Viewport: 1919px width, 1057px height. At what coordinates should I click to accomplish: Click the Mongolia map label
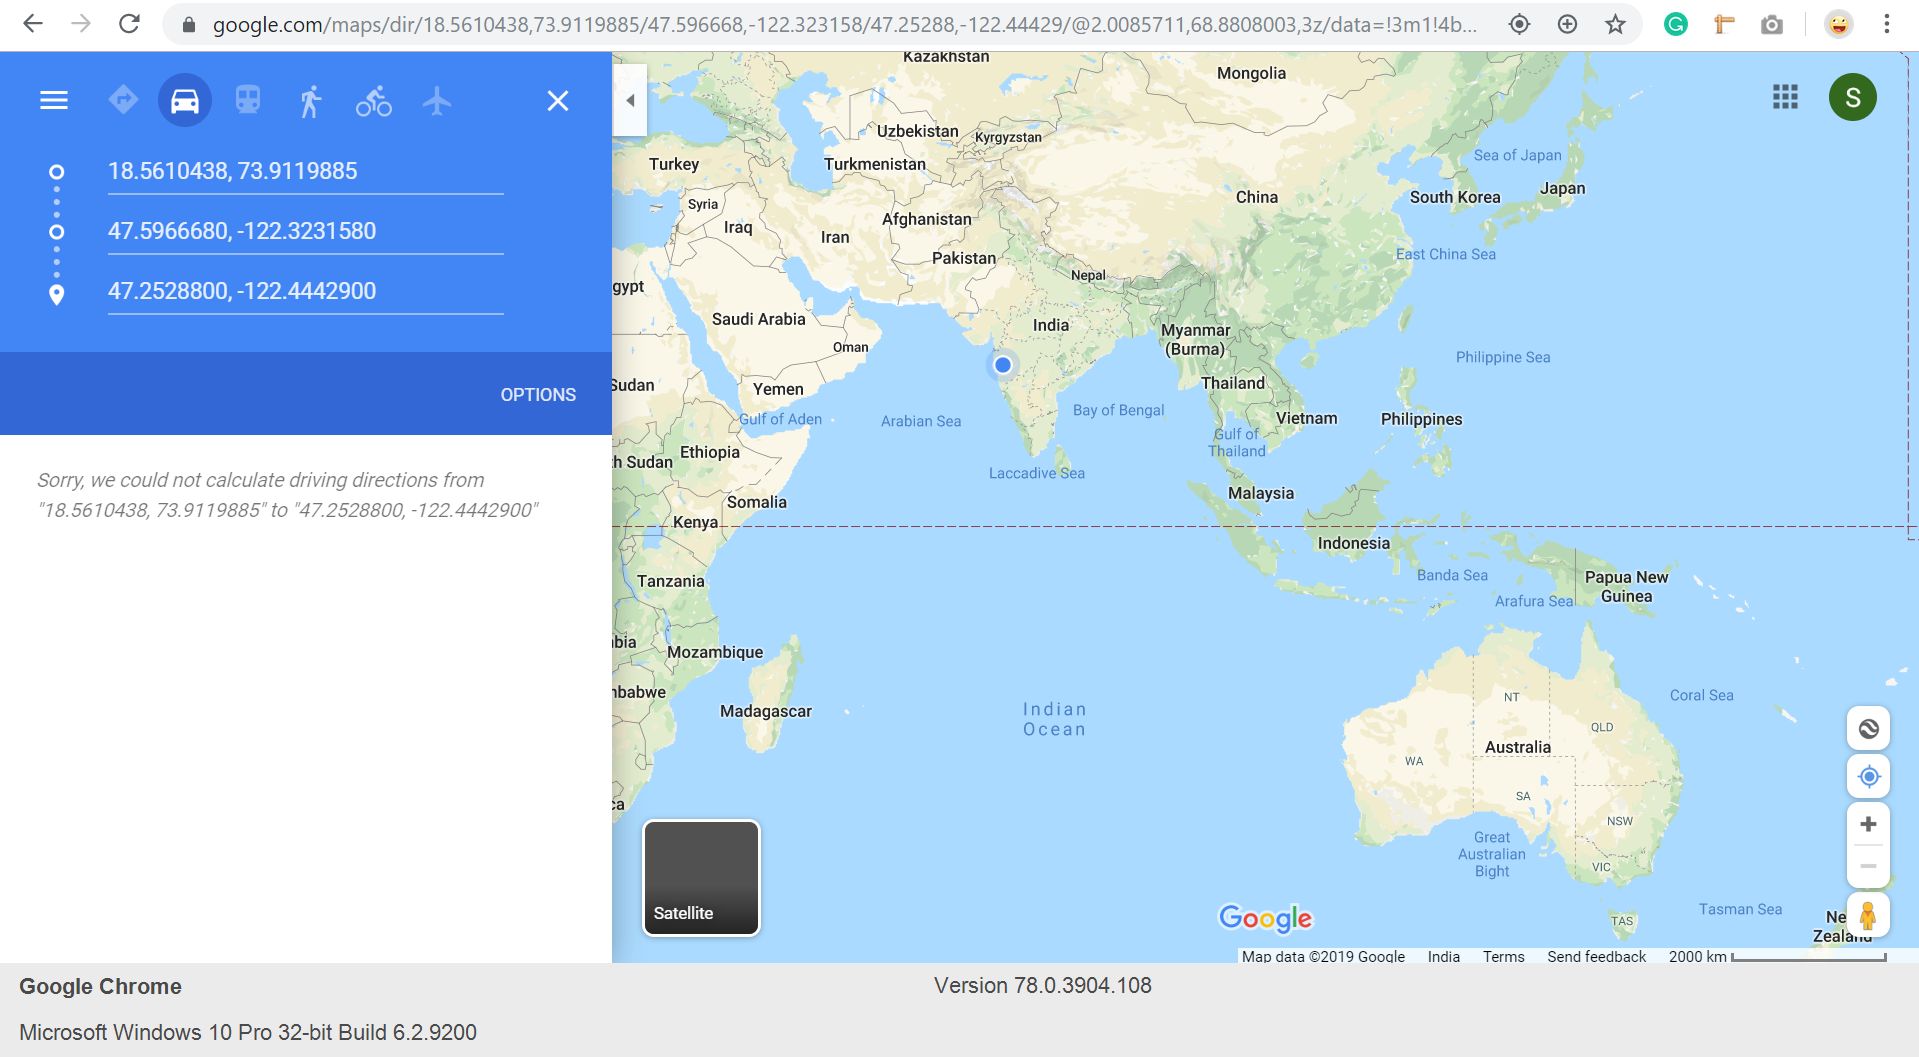point(1251,73)
